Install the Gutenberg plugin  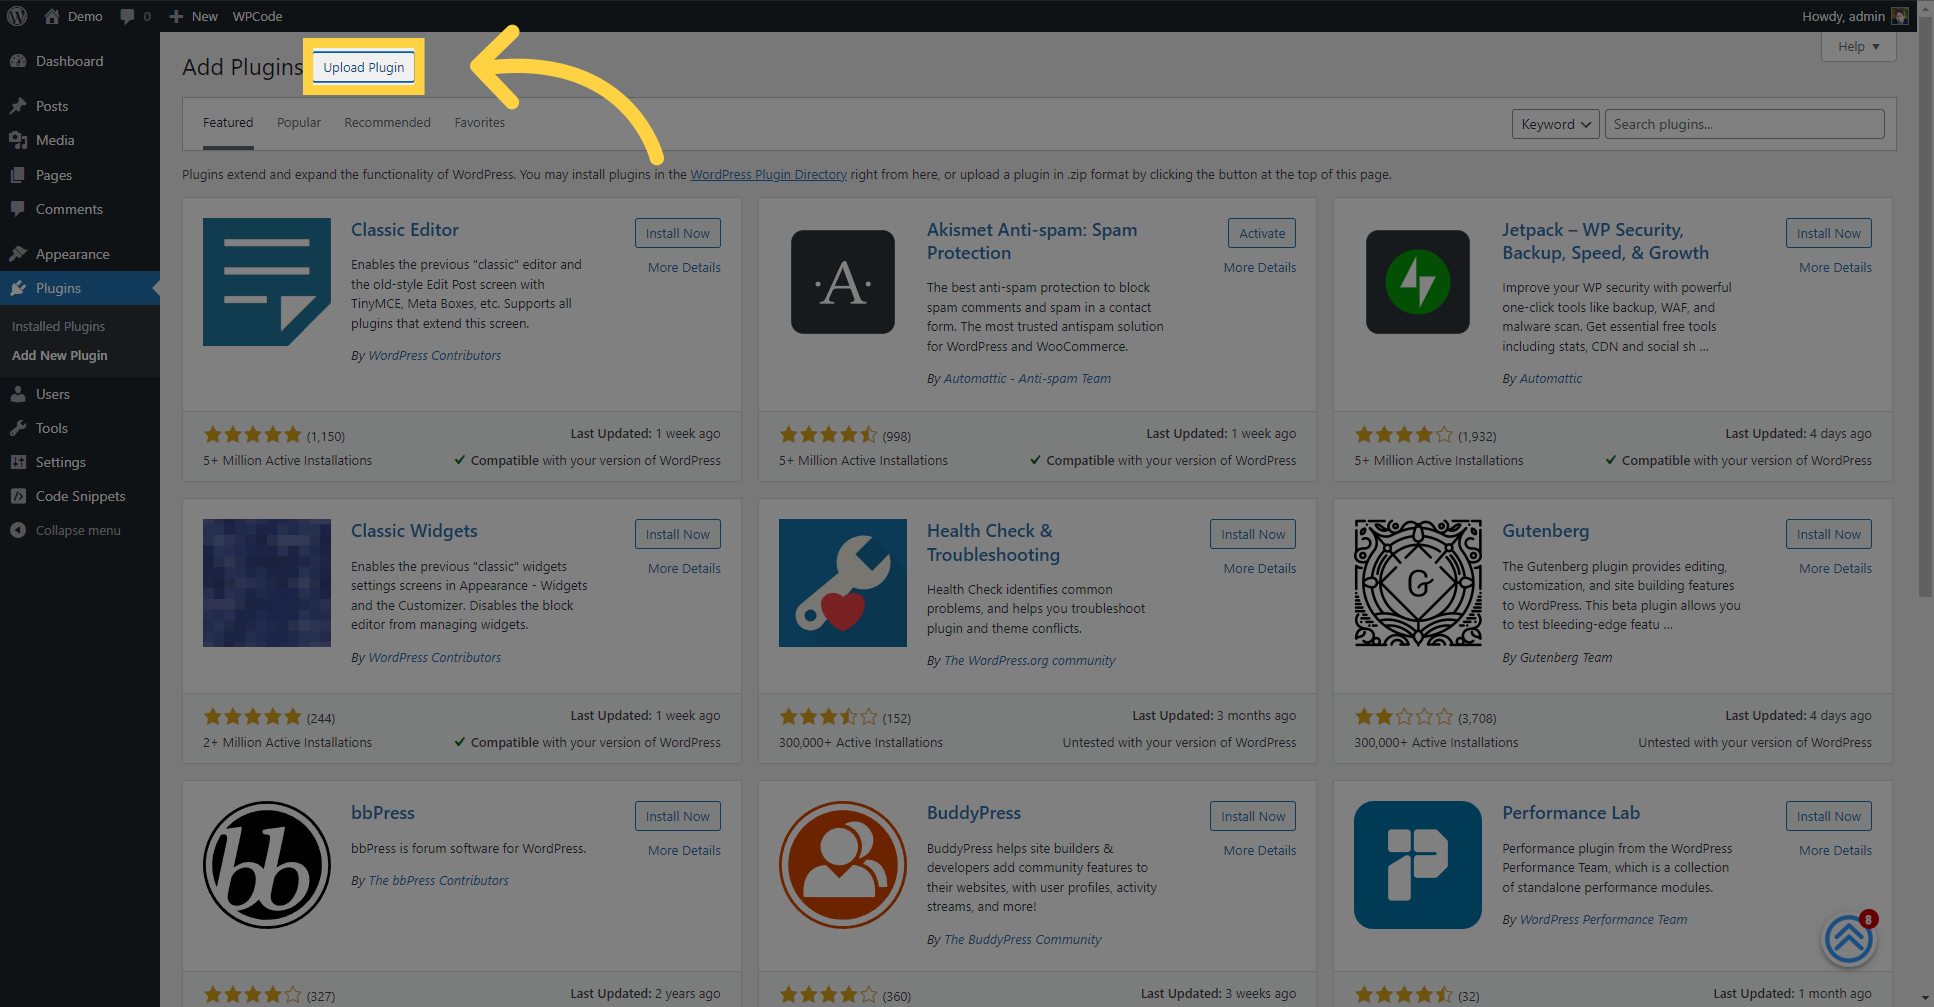click(1828, 534)
